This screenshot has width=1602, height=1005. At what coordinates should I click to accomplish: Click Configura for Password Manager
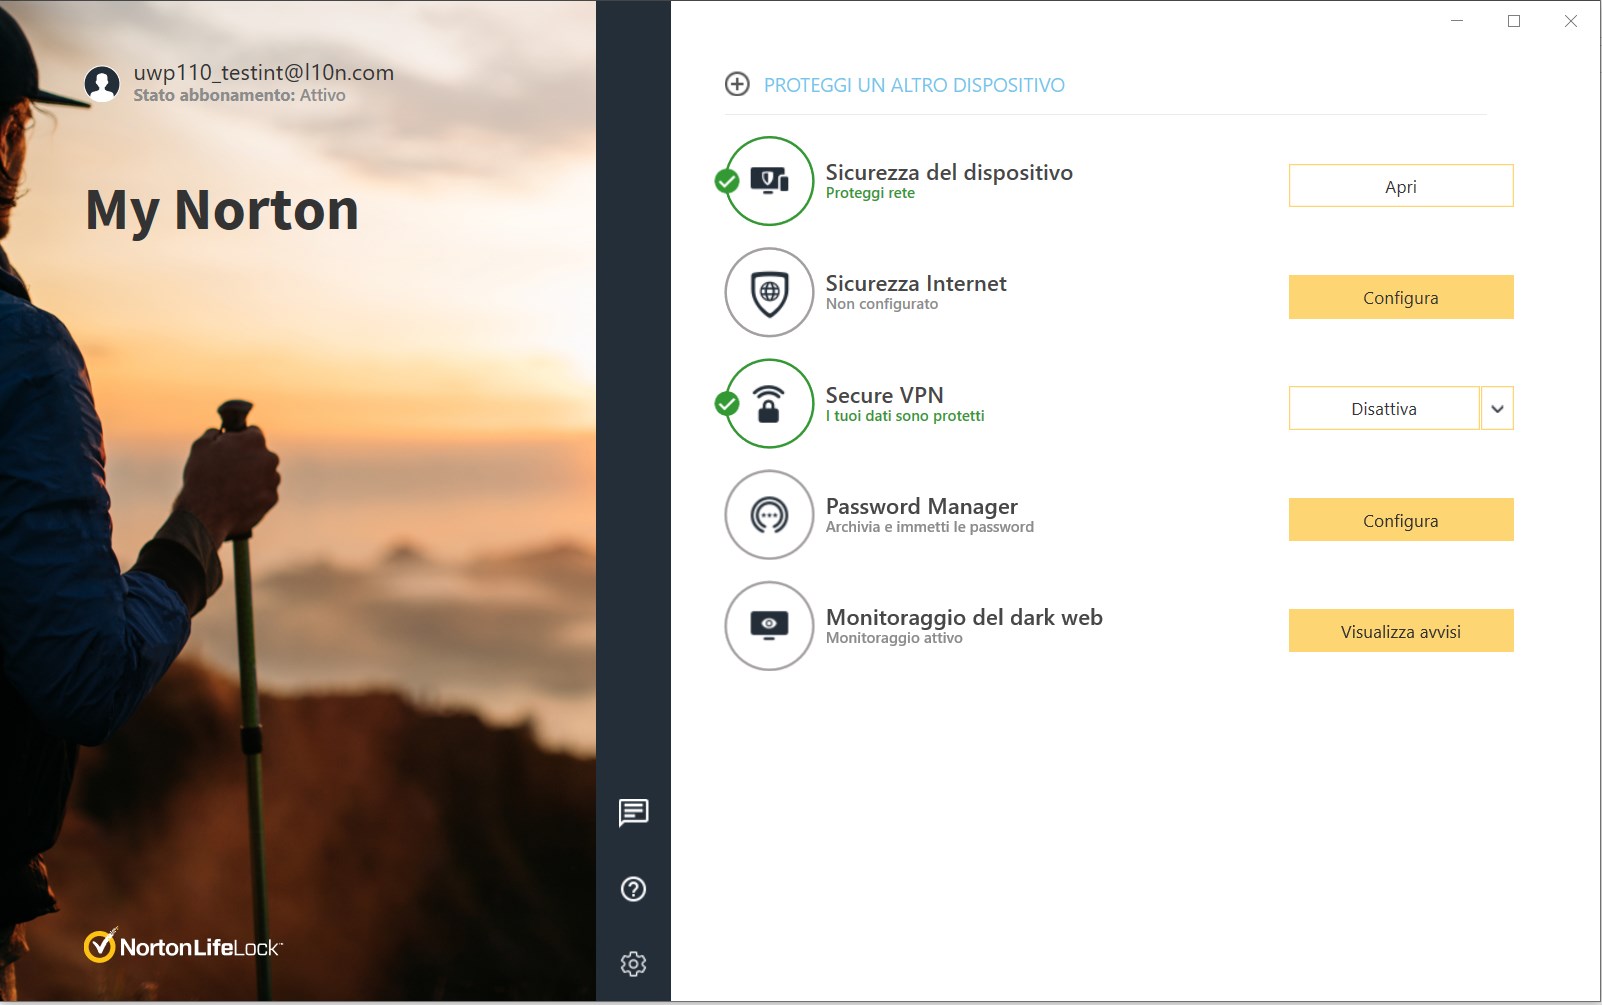pyautogui.click(x=1400, y=520)
